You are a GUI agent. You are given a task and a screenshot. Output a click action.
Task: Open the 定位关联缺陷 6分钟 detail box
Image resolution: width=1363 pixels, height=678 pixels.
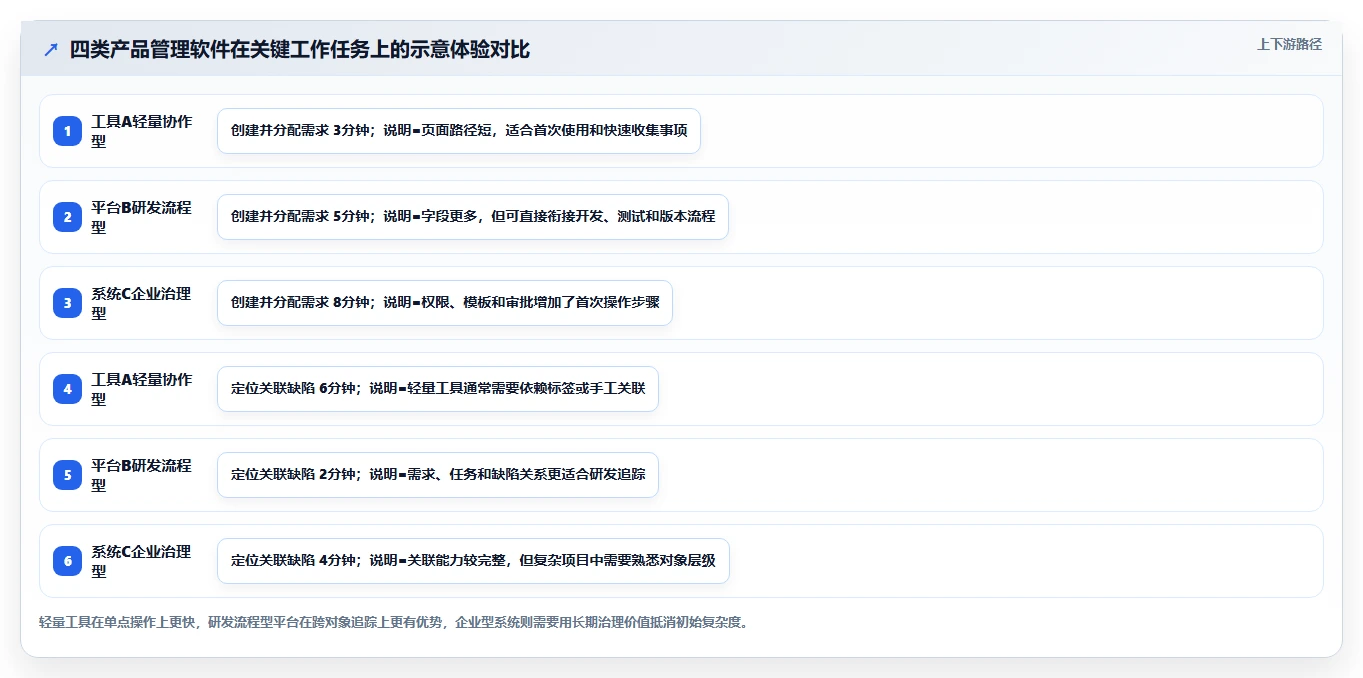pos(438,389)
